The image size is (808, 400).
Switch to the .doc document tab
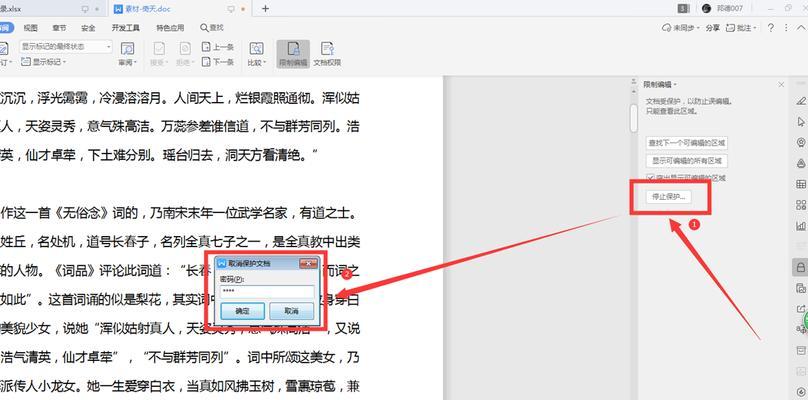[180, 9]
